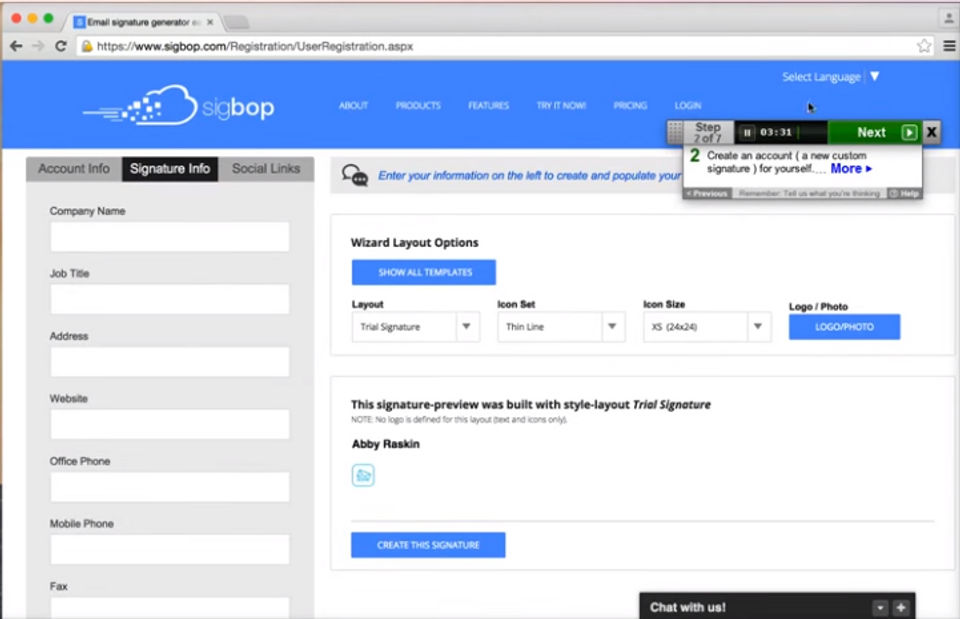Click SHOW ALL TEMPLATES button
Image resolution: width=960 pixels, height=619 pixels.
point(424,272)
